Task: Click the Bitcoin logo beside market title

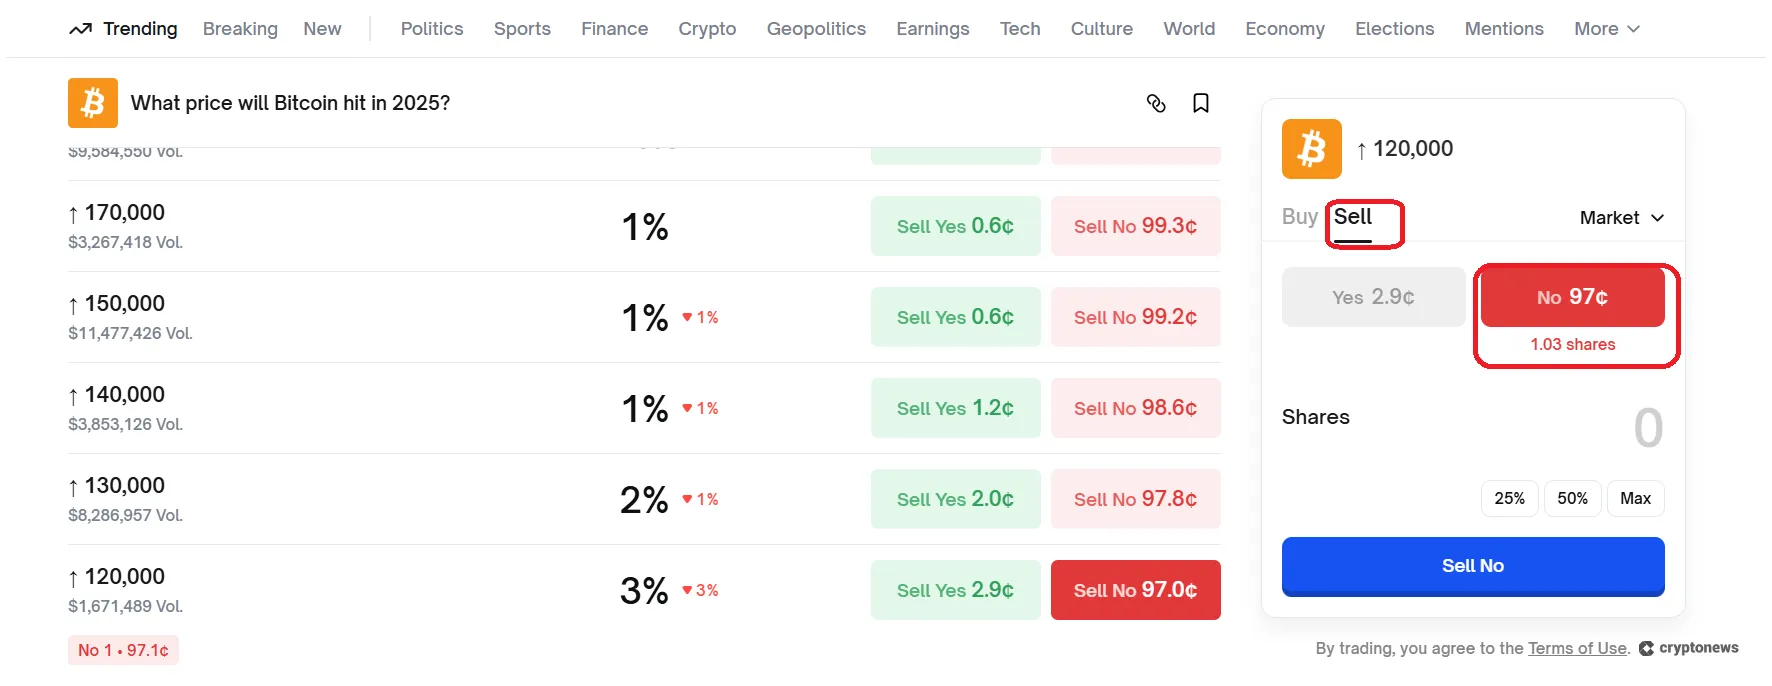Action: click(93, 103)
